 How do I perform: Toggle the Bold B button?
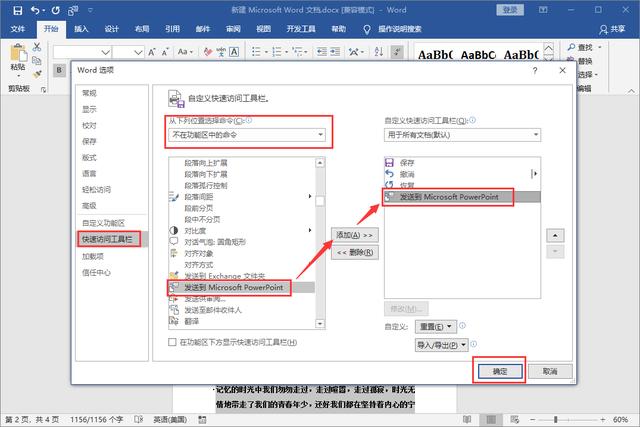pos(59,70)
